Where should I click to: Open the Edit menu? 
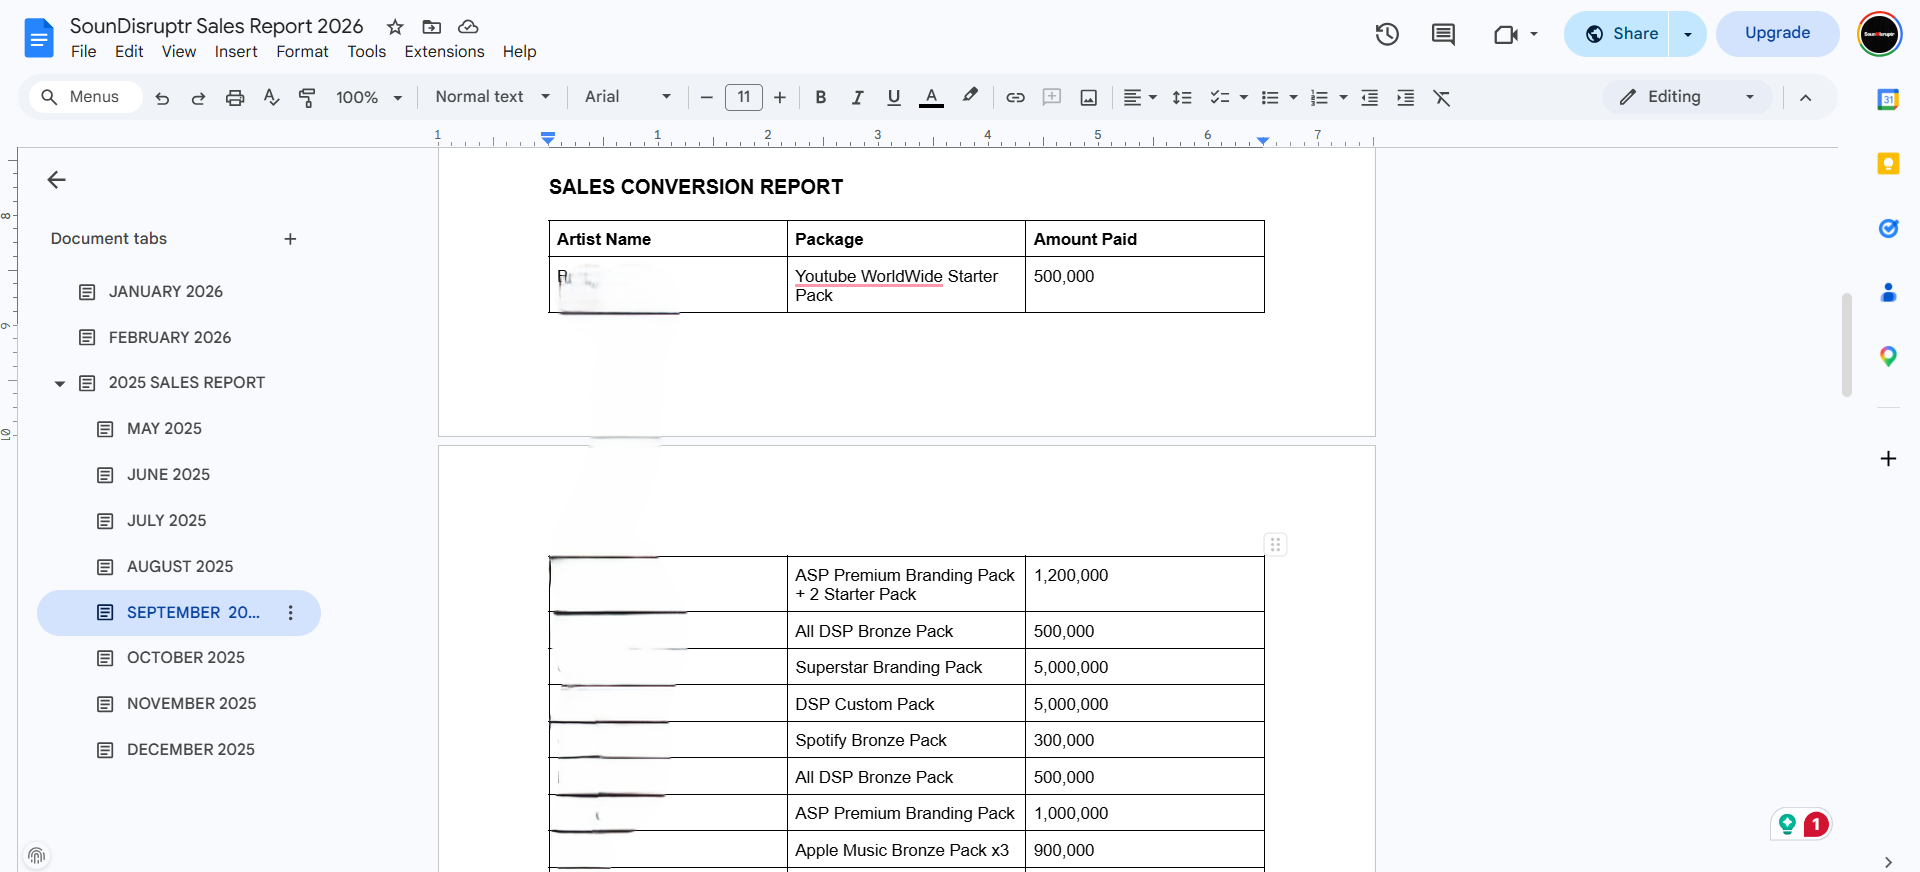[129, 52]
